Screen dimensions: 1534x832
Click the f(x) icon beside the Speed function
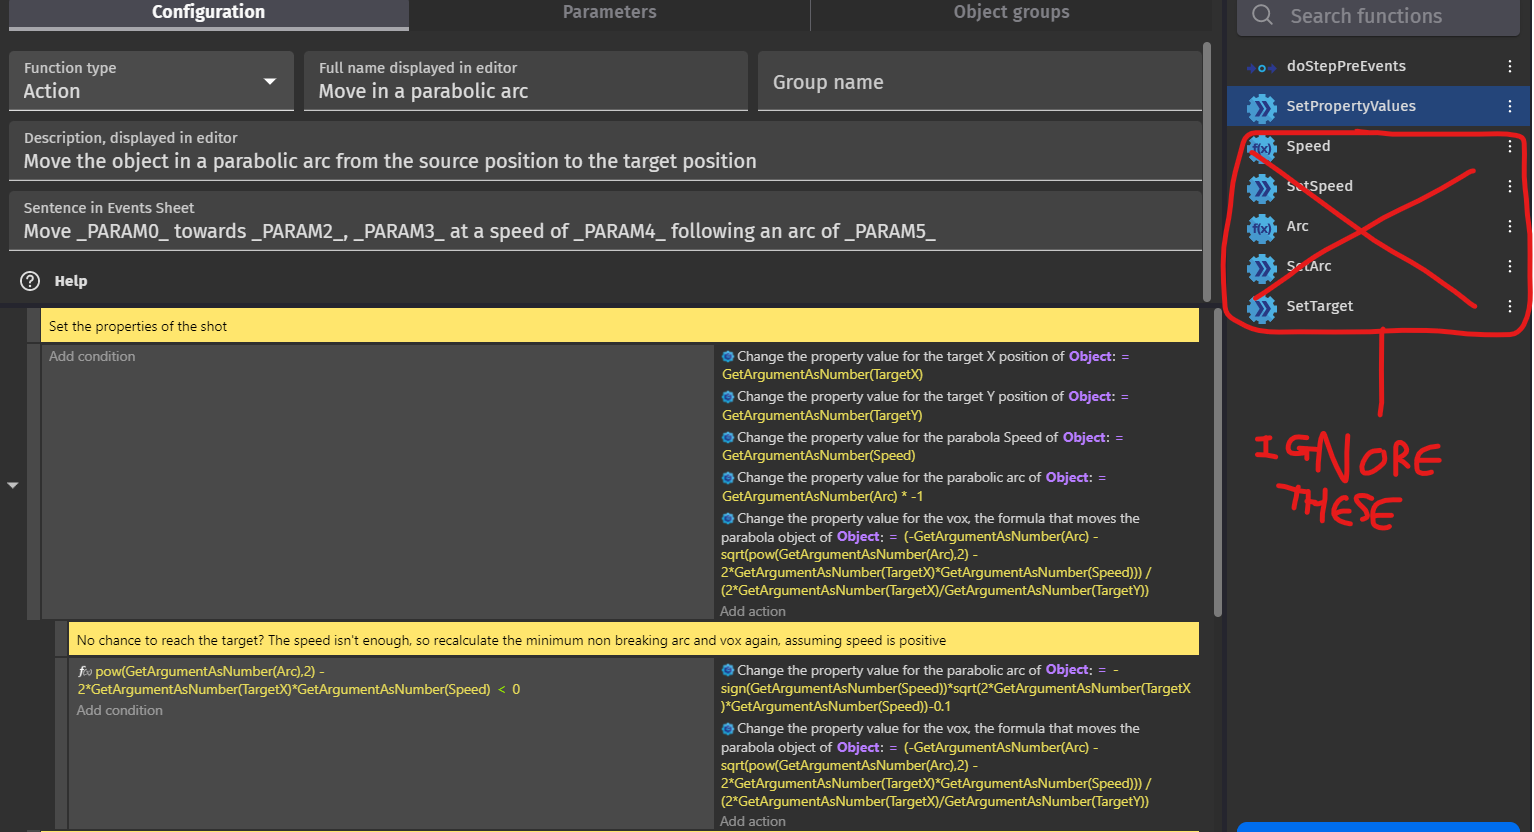1261,146
